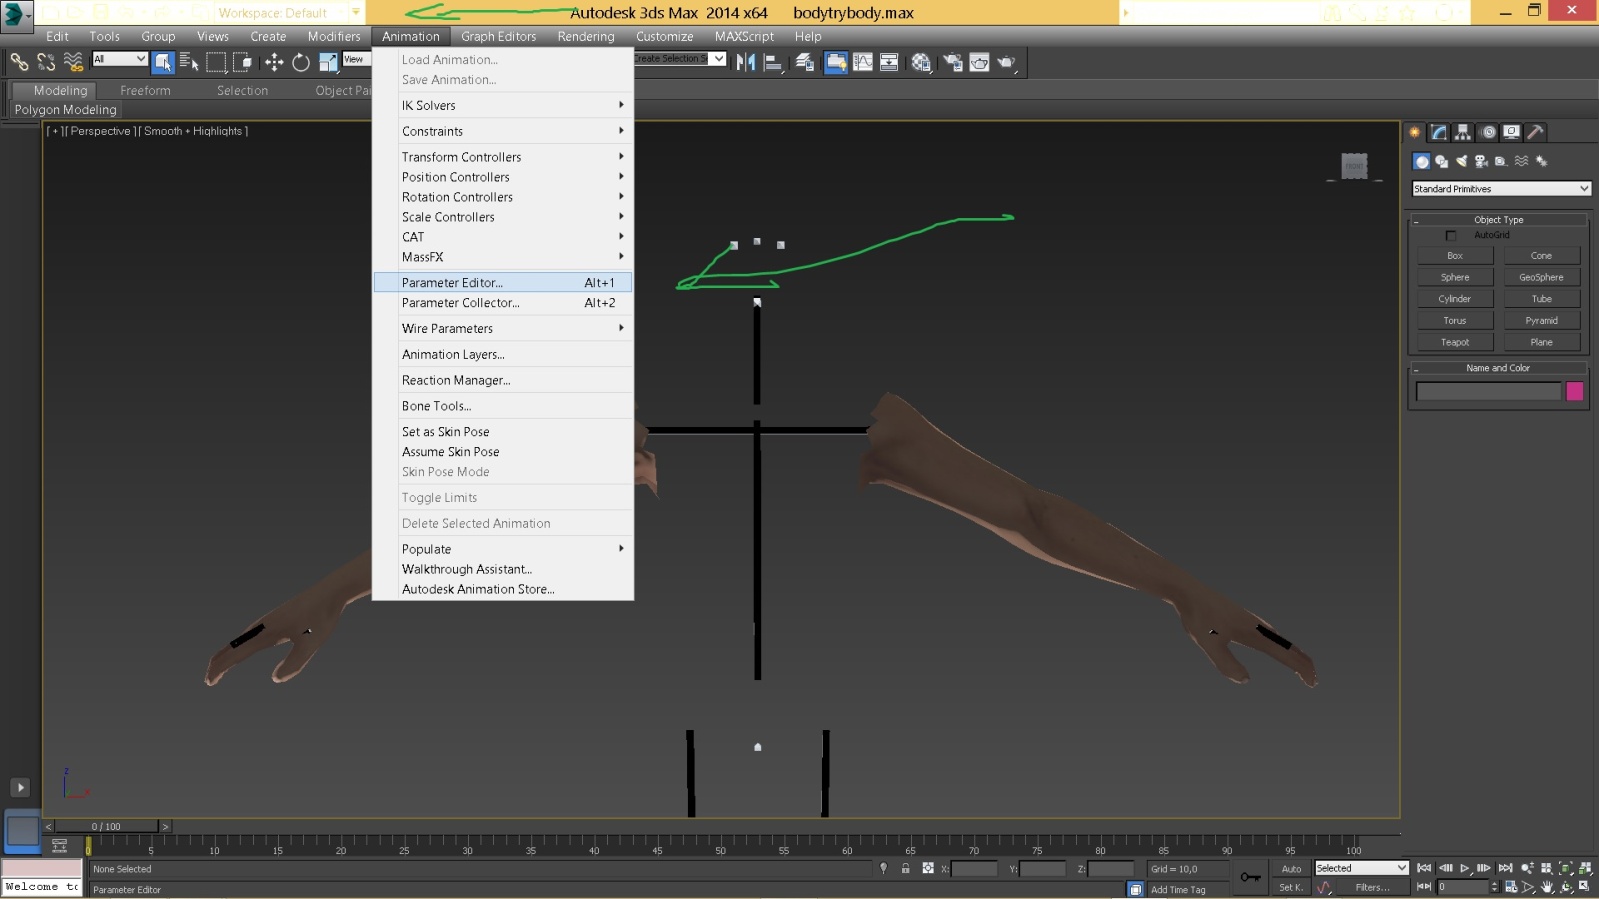The width and height of the screenshot is (1599, 899).
Task: Click the Teapot primitive button
Action: click(1454, 342)
